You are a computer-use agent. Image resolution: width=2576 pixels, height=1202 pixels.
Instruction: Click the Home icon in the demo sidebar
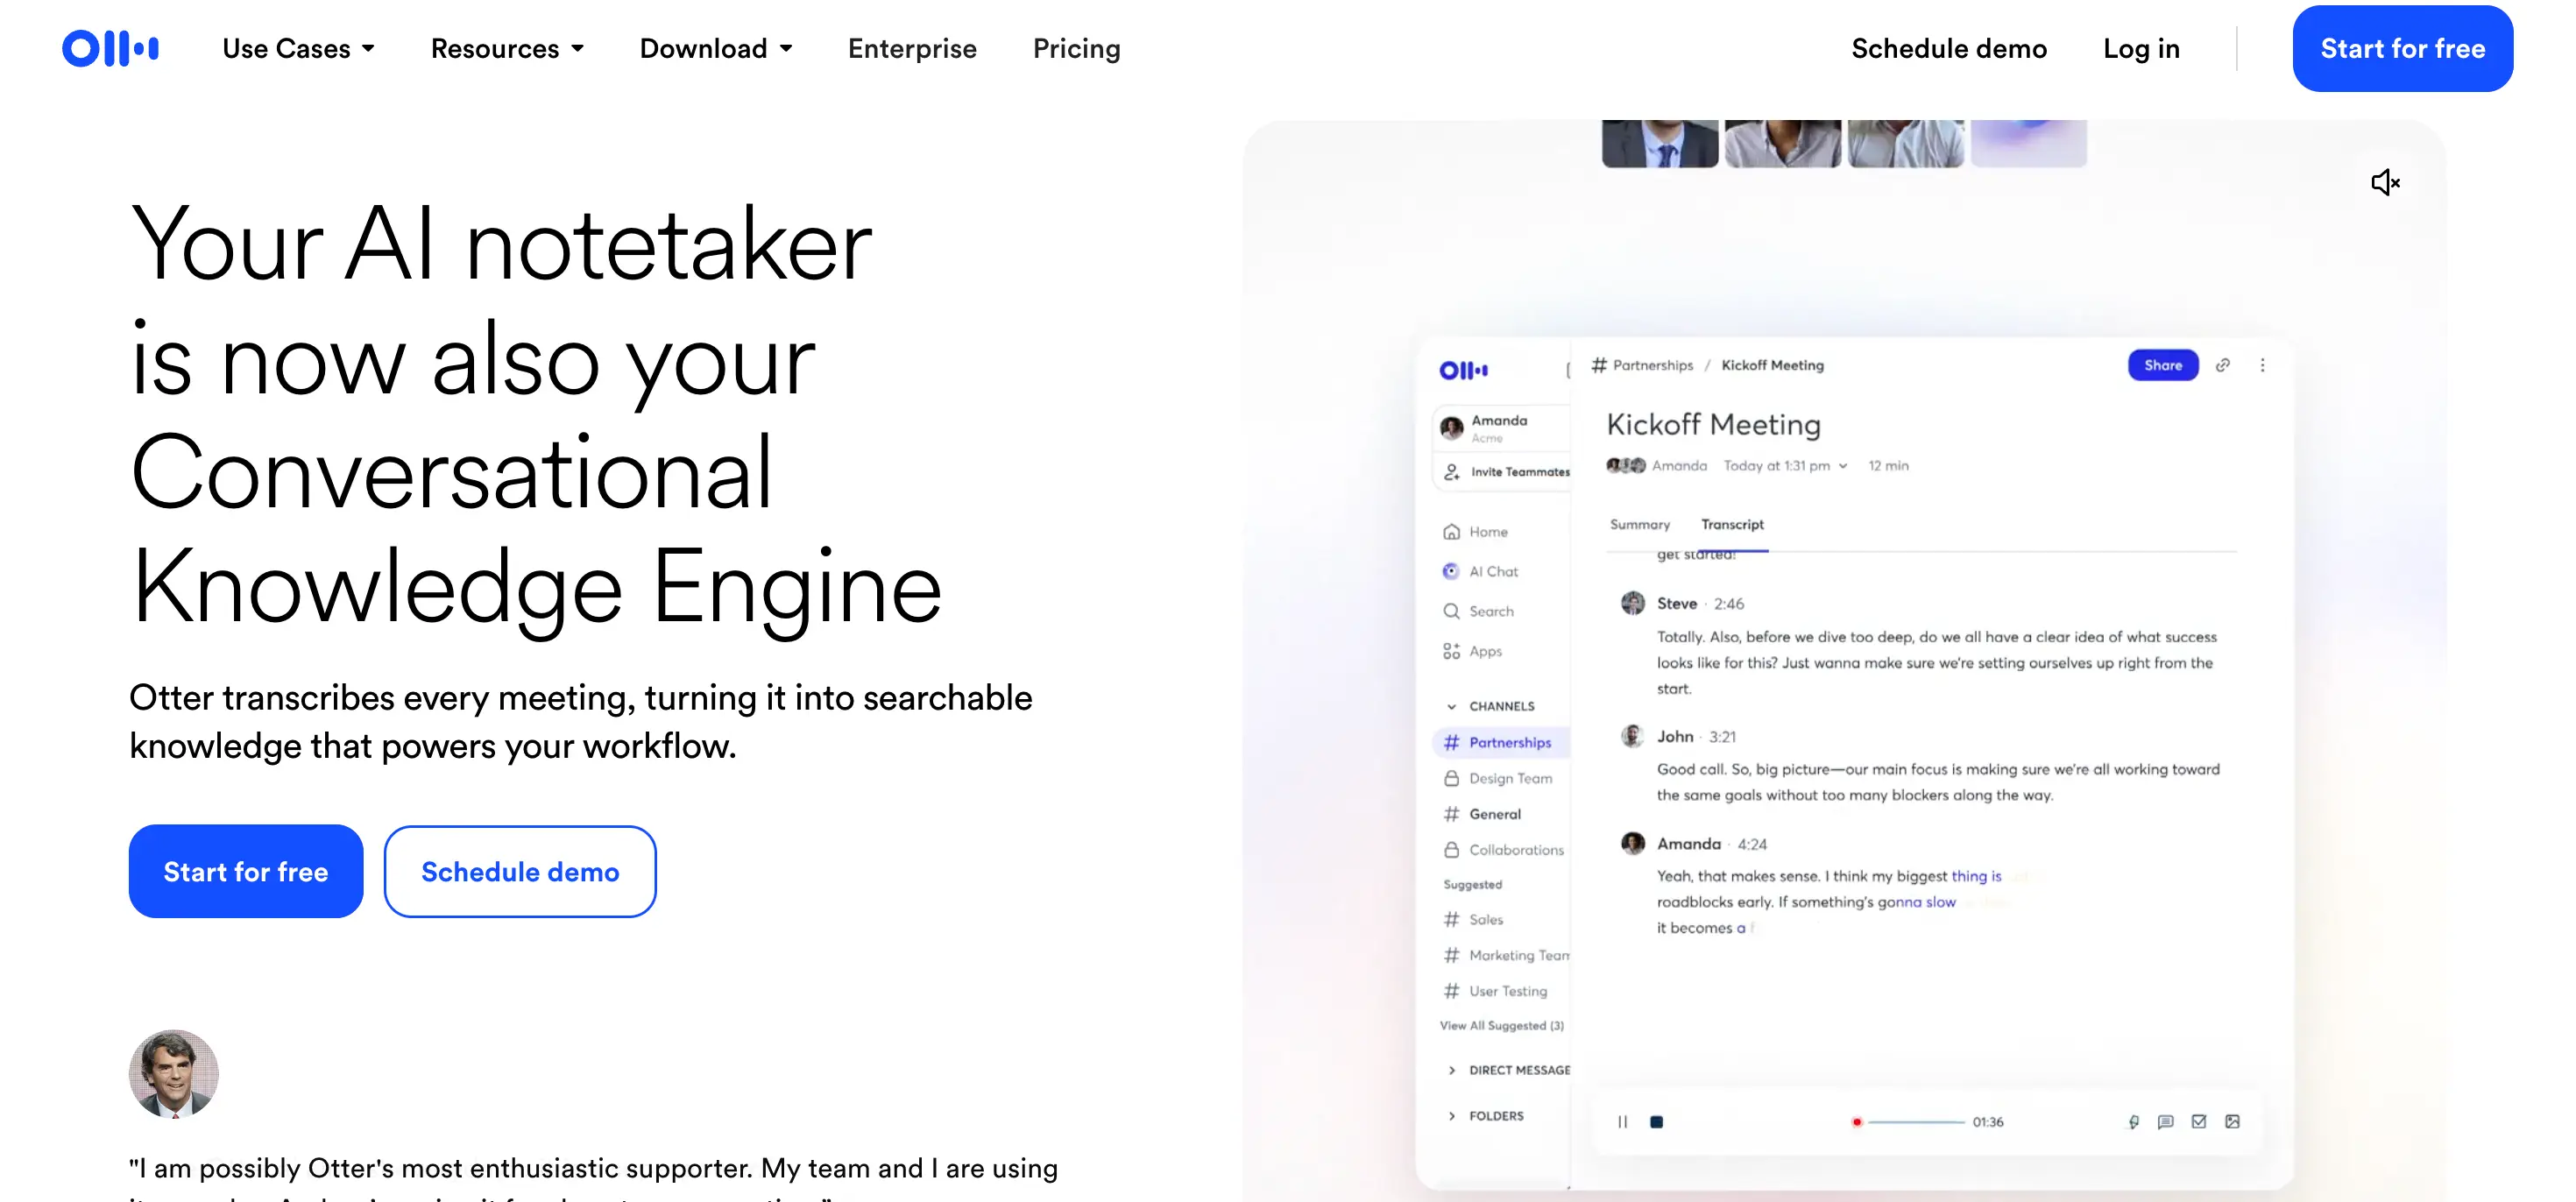1451,532
